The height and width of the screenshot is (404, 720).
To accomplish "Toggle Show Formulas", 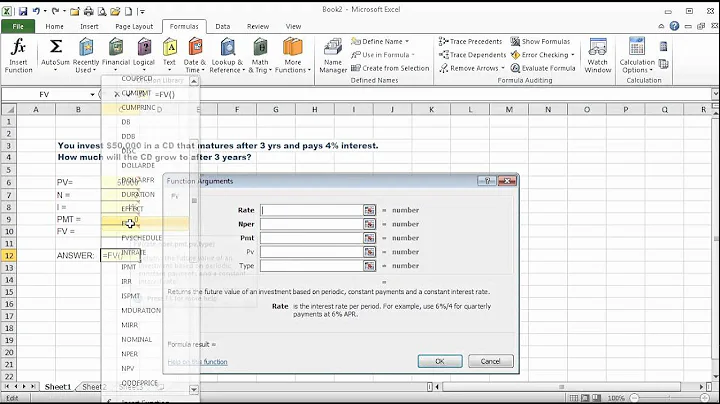I will coord(540,41).
